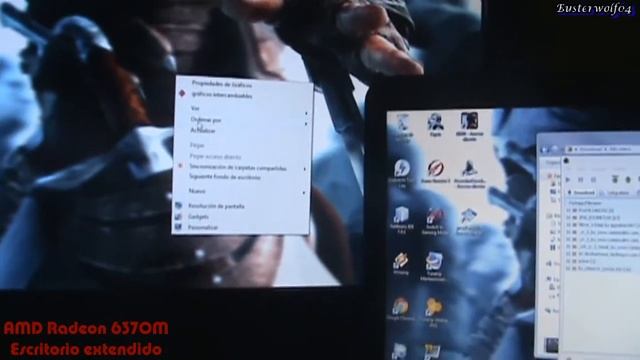Select the Winamp desktop icon
Screen dimensions: 640x360
pyautogui.click(x=401, y=263)
